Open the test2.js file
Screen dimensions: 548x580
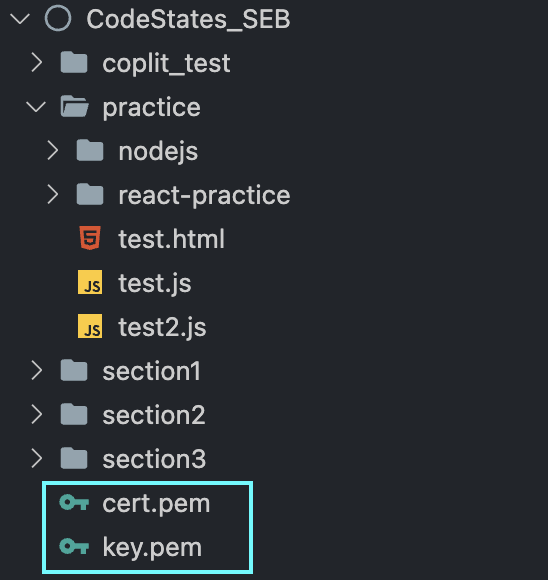162,327
